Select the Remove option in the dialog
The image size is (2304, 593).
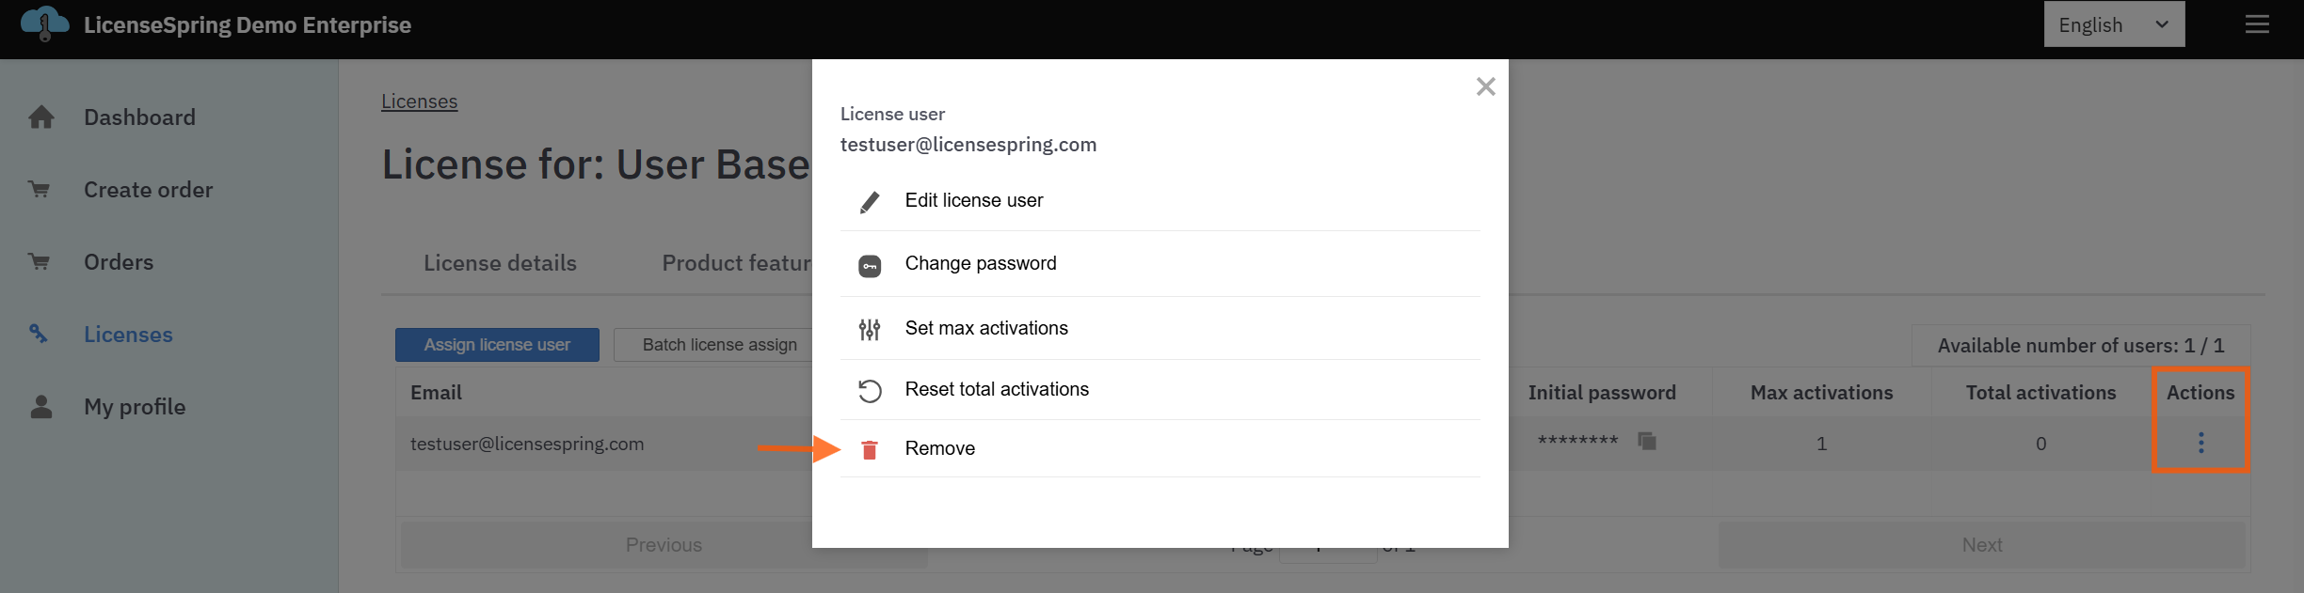pyautogui.click(x=939, y=449)
